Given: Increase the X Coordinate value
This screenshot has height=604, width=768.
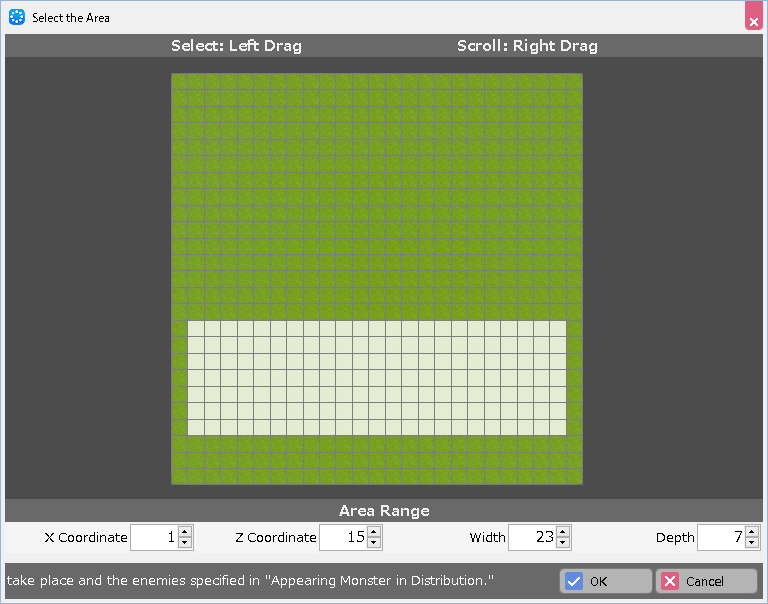Looking at the screenshot, I should [x=185, y=531].
